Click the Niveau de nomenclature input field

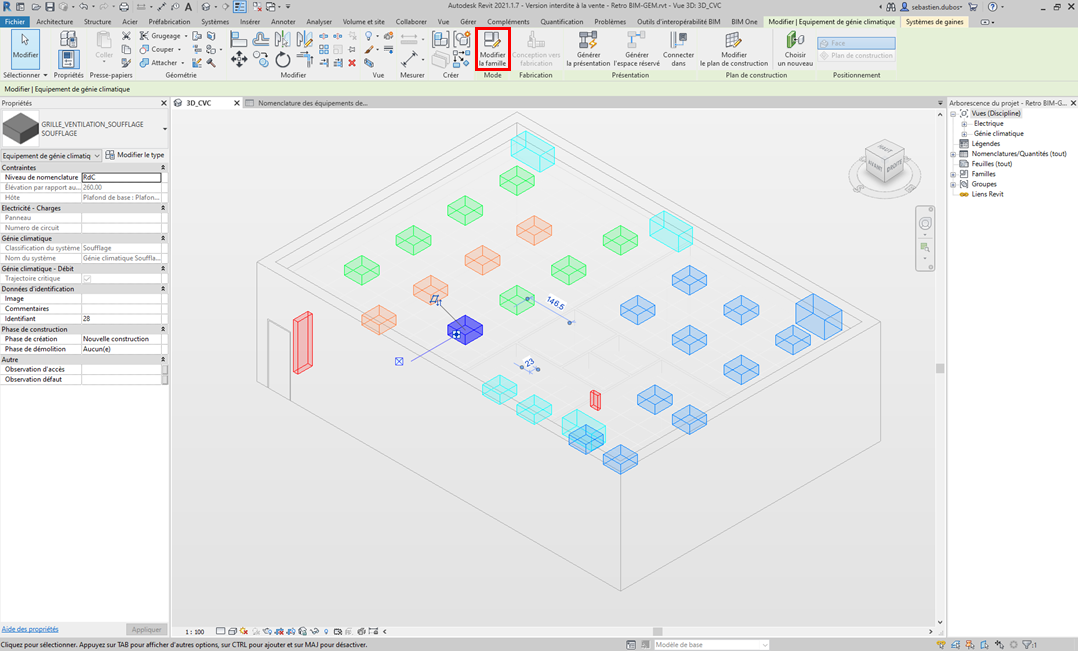click(121, 177)
